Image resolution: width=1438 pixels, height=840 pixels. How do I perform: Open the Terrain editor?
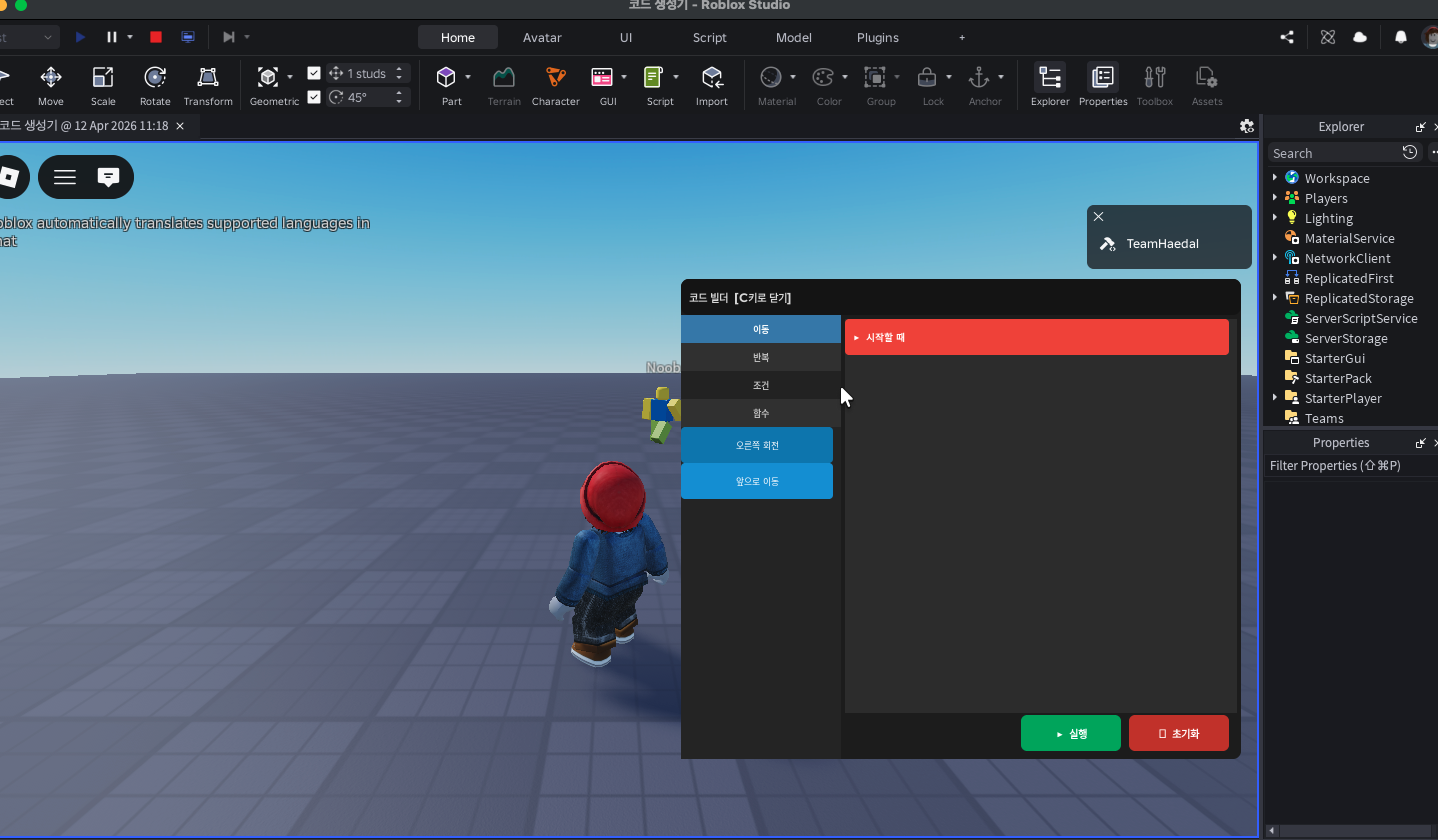(x=504, y=86)
